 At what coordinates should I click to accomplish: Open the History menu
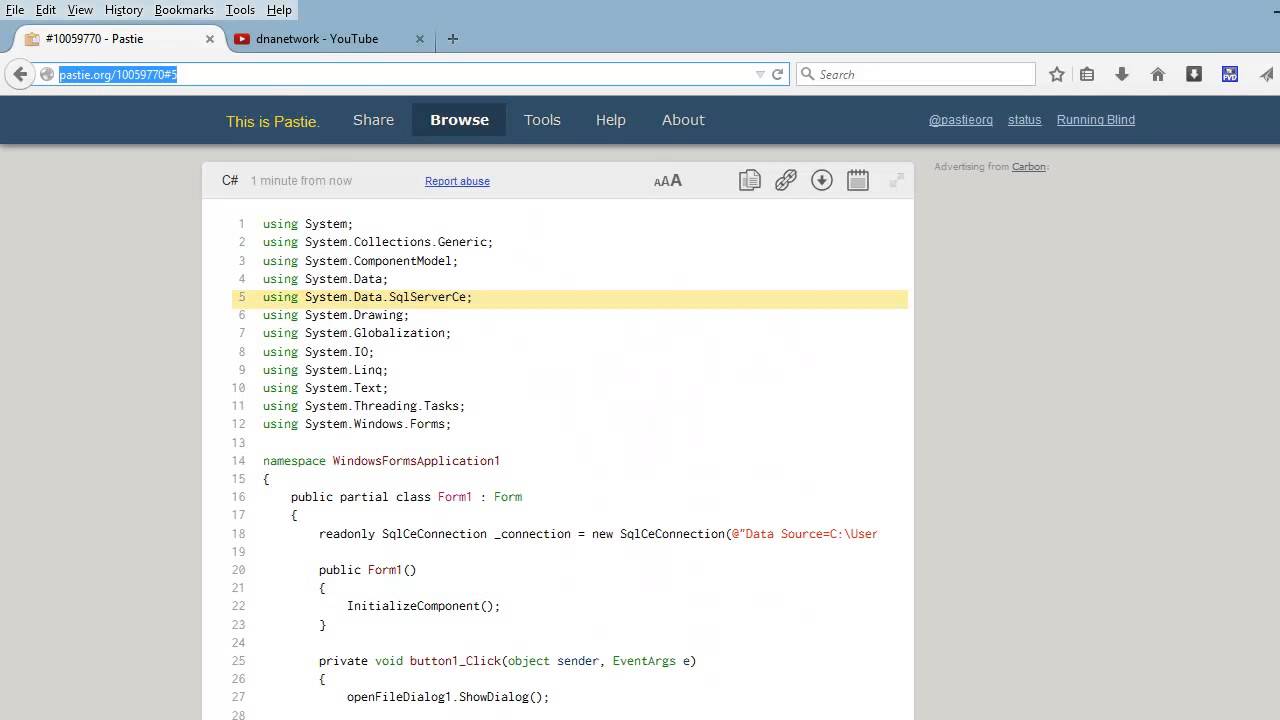tap(123, 9)
